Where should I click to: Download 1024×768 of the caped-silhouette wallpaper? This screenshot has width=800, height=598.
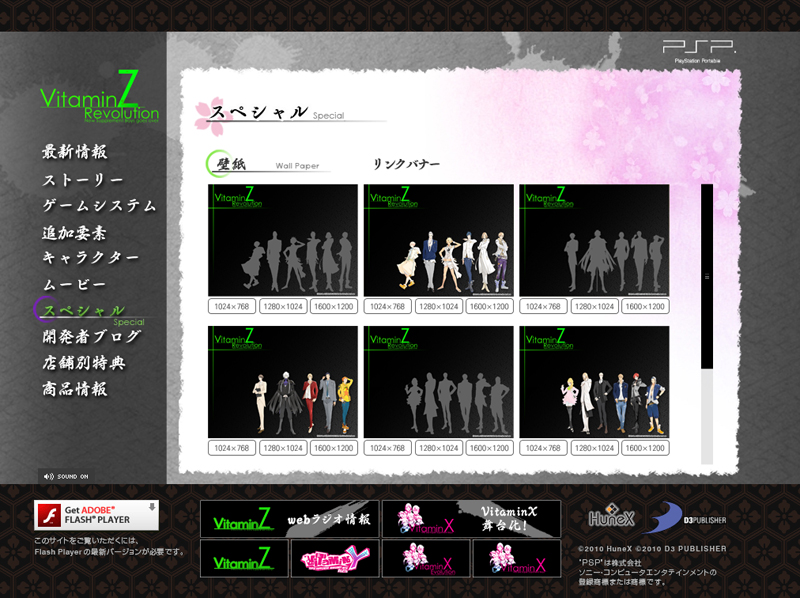point(543,306)
